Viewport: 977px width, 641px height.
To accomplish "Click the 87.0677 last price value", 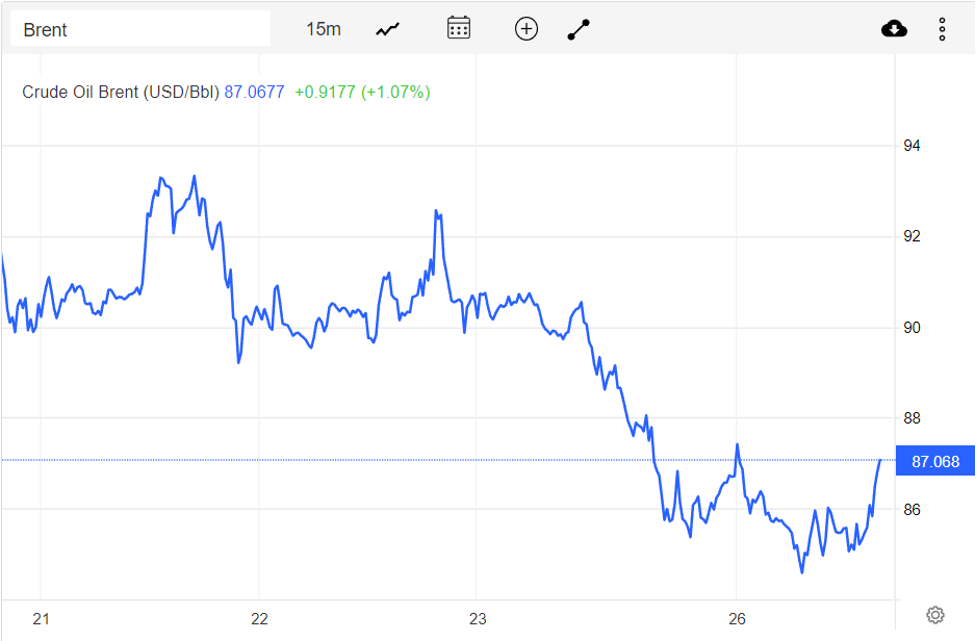I will point(254,92).
